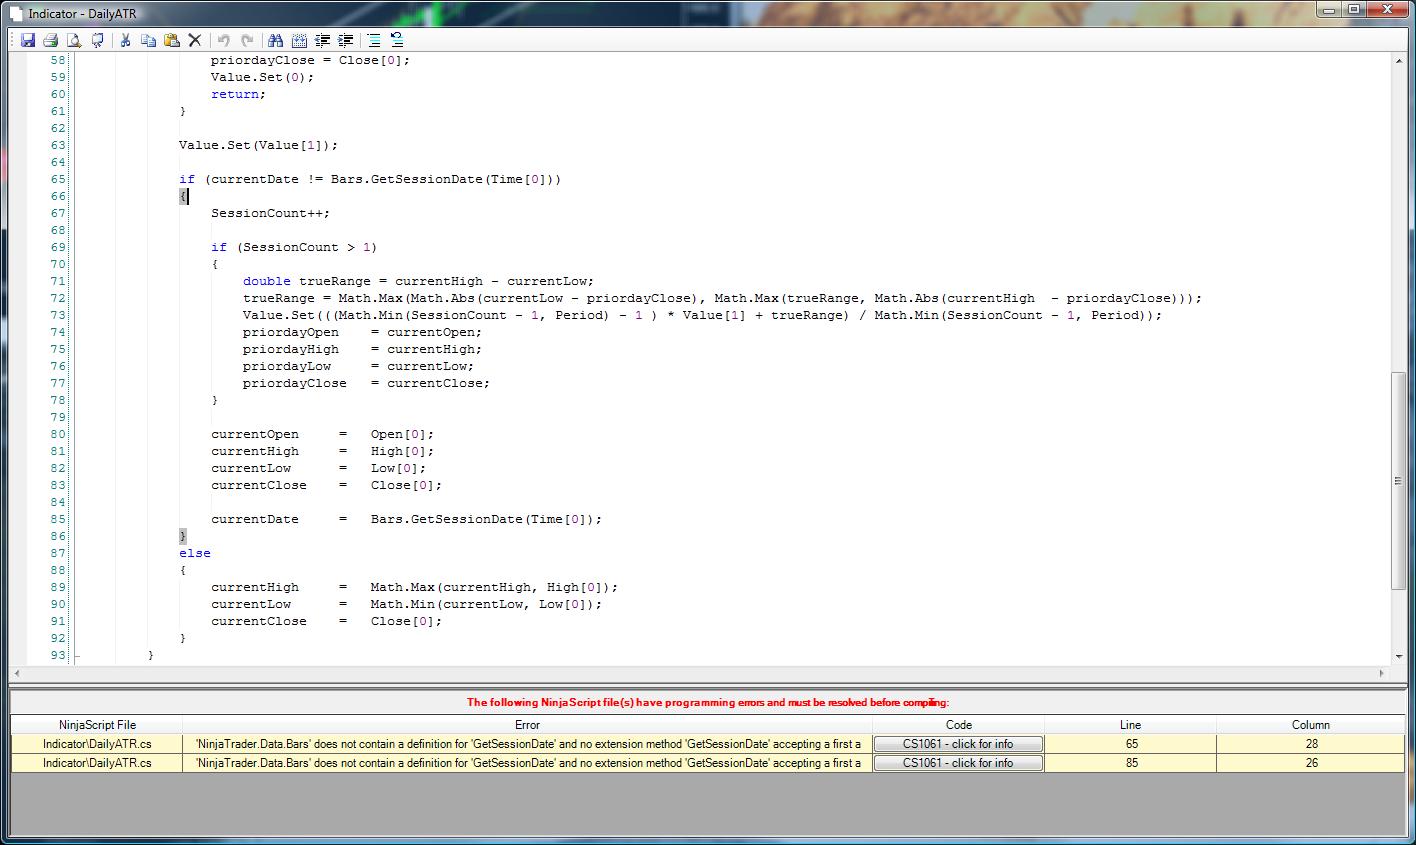
Task: Click the Code column header
Action: pos(958,725)
